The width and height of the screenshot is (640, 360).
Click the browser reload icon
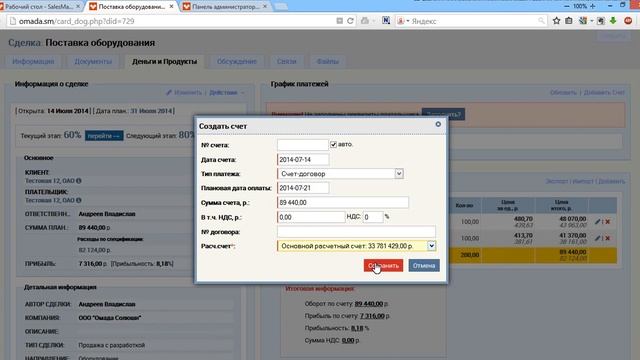(x=350, y=21)
